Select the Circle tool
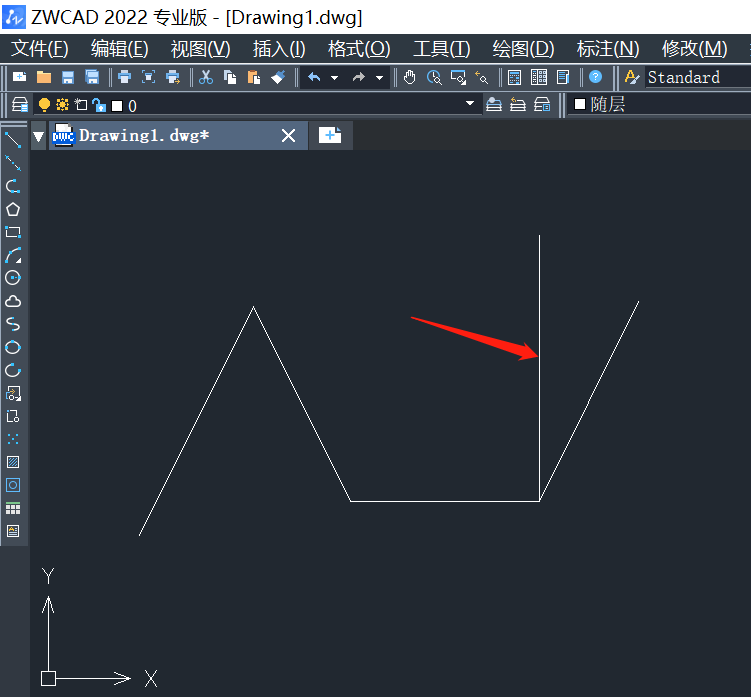Screen dimensions: 751x697 13,278
